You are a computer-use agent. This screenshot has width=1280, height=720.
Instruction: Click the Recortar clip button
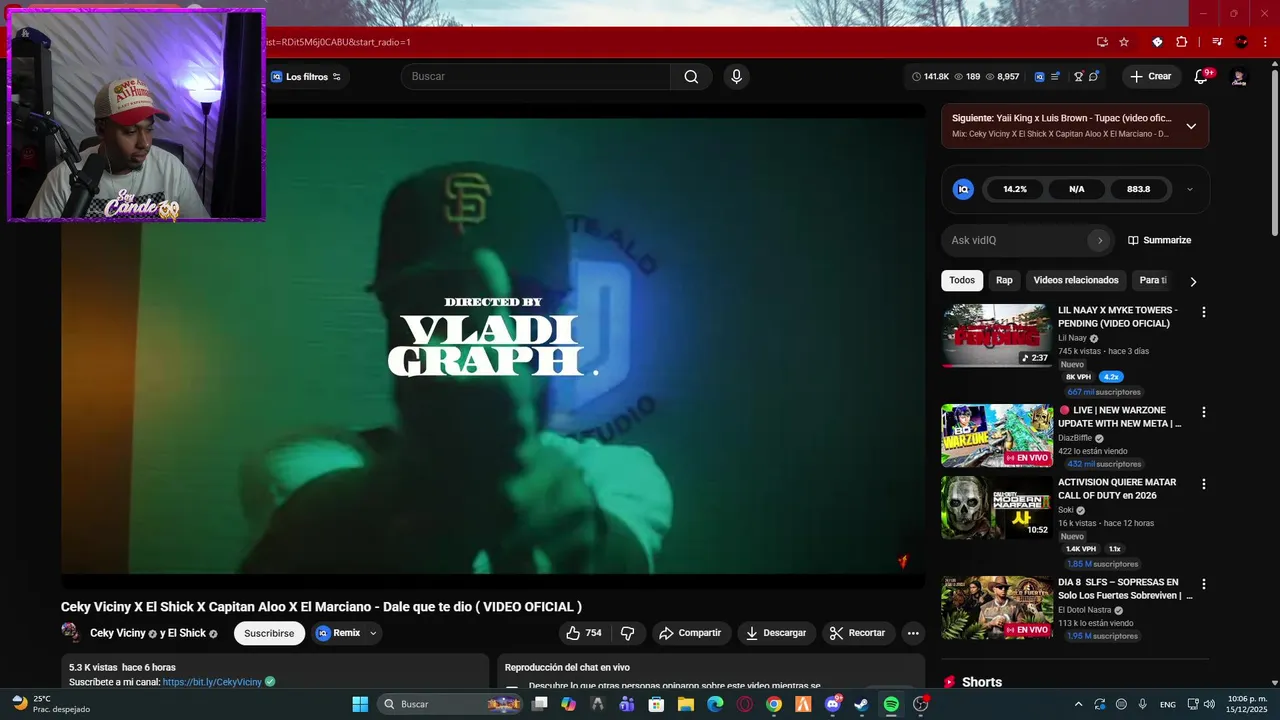[858, 633]
